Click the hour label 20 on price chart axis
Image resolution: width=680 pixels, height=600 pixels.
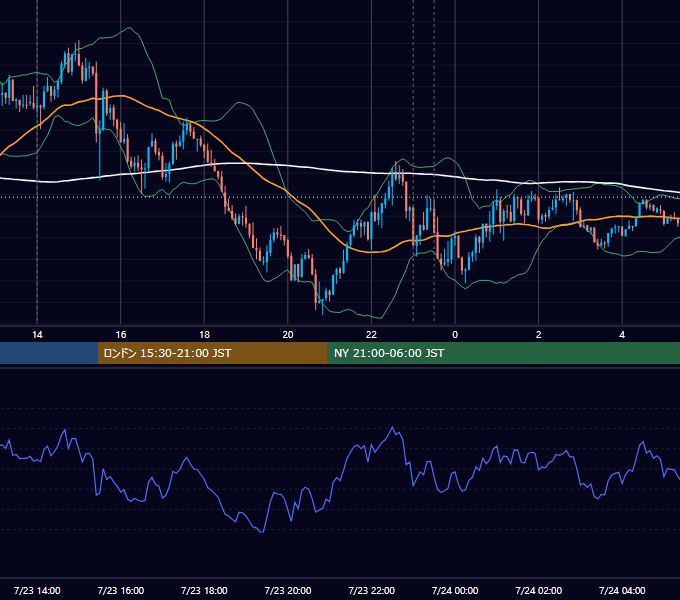[x=288, y=335]
